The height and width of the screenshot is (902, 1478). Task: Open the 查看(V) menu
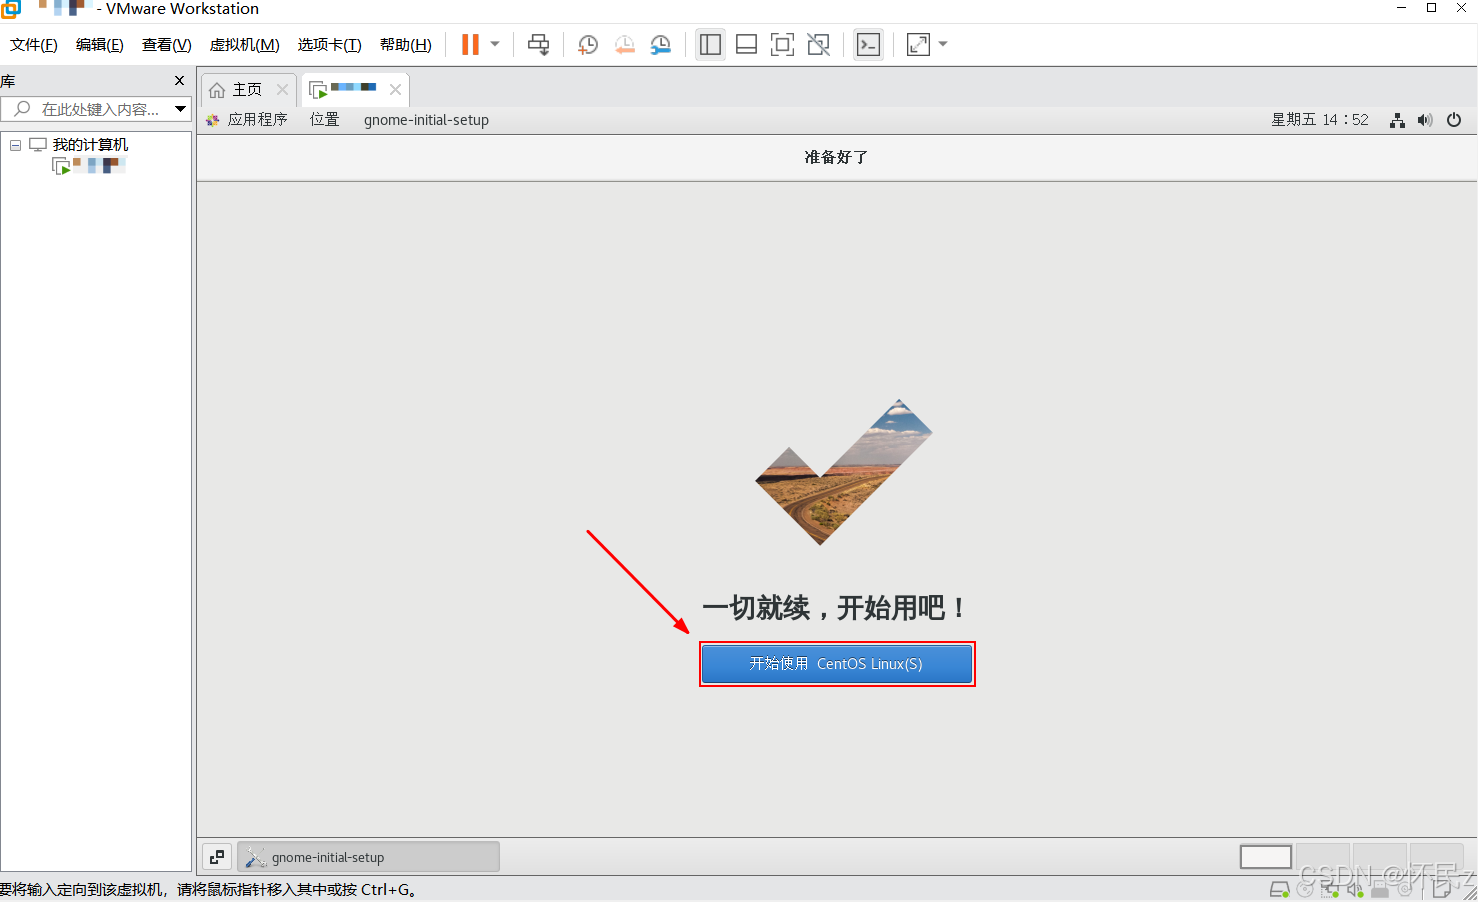[167, 45]
